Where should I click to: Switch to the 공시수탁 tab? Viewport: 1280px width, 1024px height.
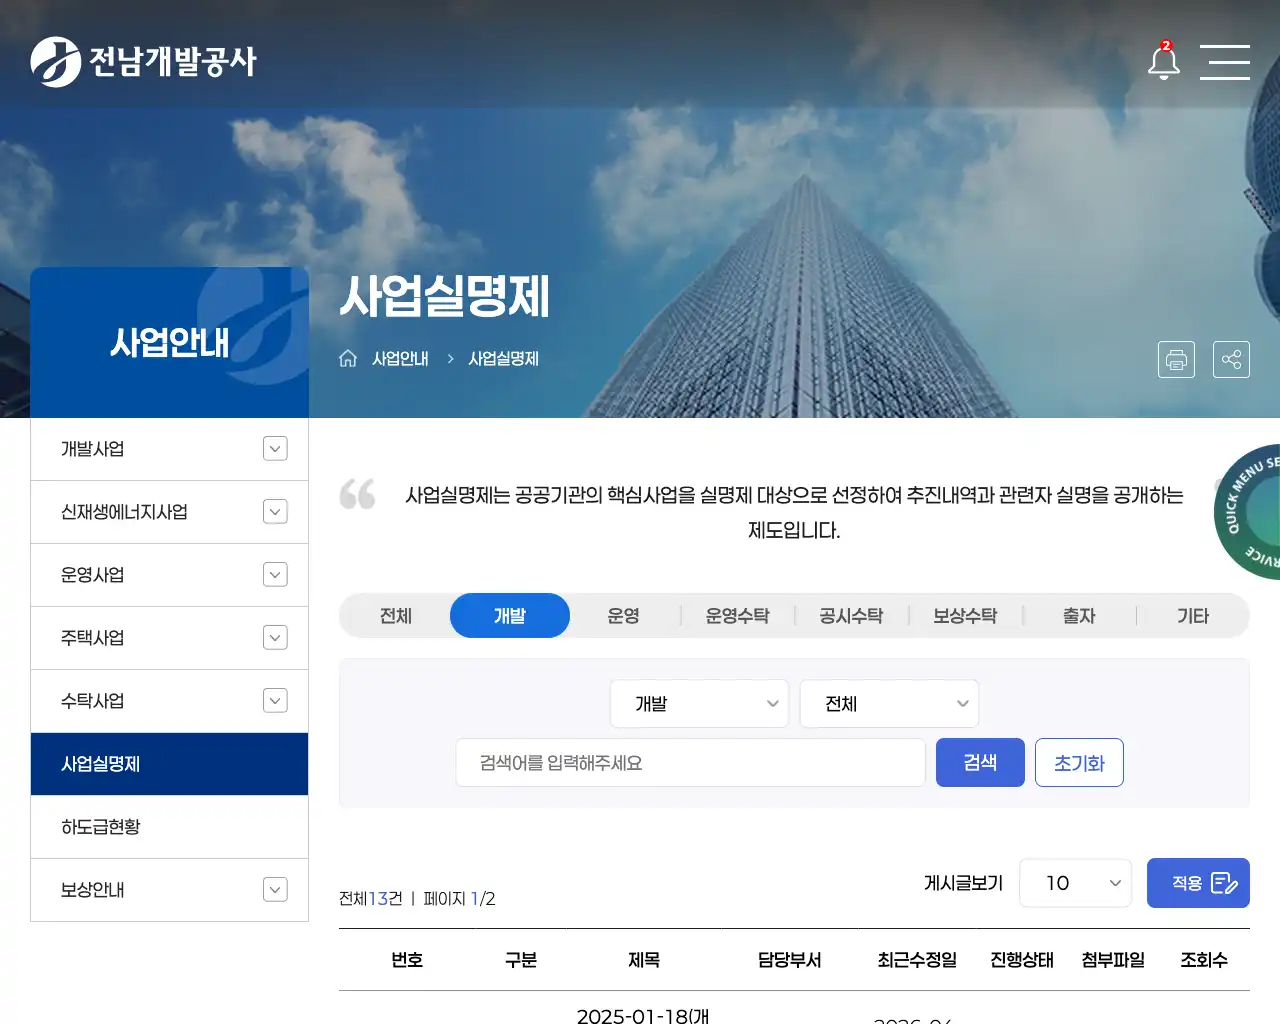[852, 616]
